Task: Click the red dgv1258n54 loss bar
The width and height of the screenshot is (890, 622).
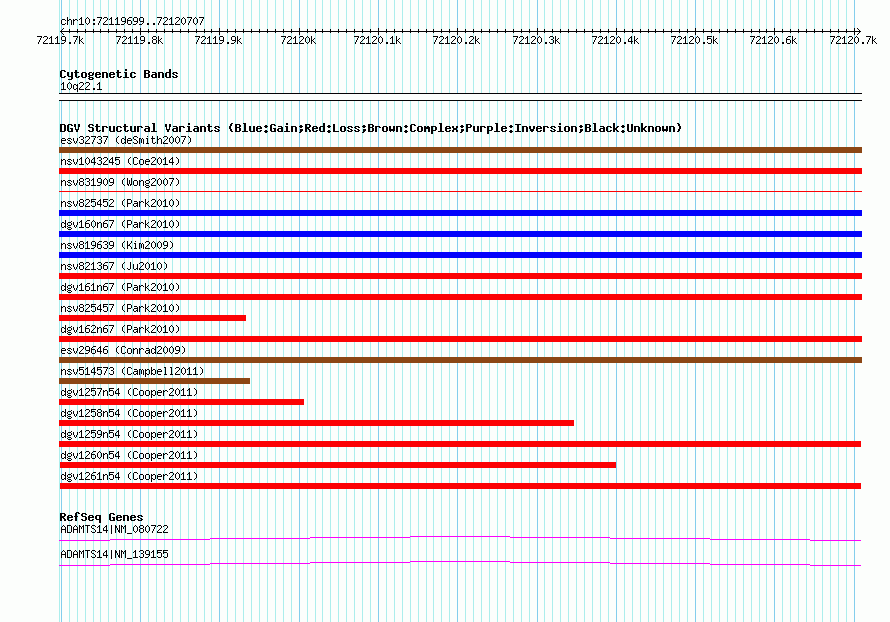Action: coord(317,423)
